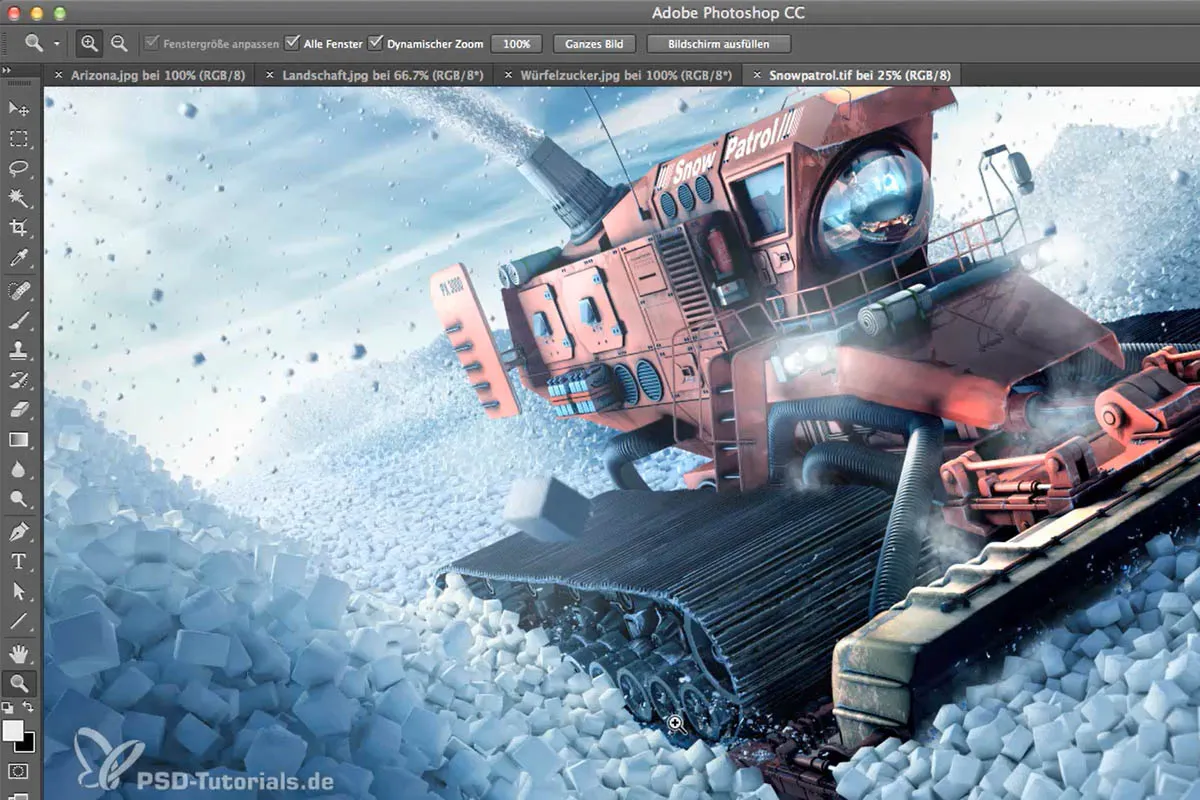Select the Dodge tool
Viewport: 1200px width, 800px height.
pos(19,499)
